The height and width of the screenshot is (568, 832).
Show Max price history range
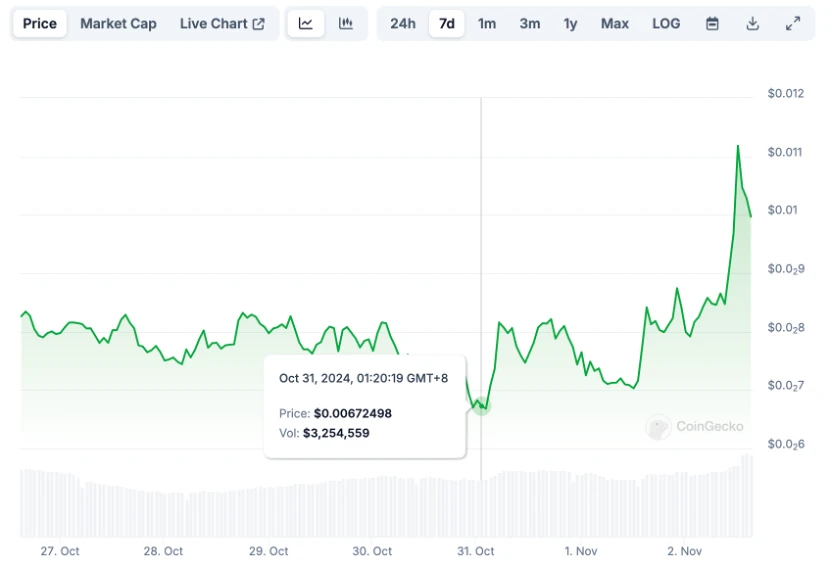point(615,24)
